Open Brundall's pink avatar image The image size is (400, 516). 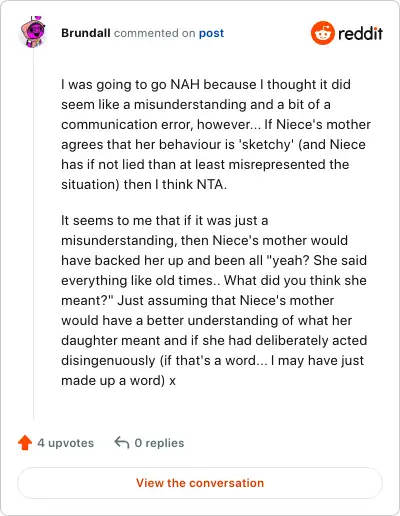(x=33, y=32)
